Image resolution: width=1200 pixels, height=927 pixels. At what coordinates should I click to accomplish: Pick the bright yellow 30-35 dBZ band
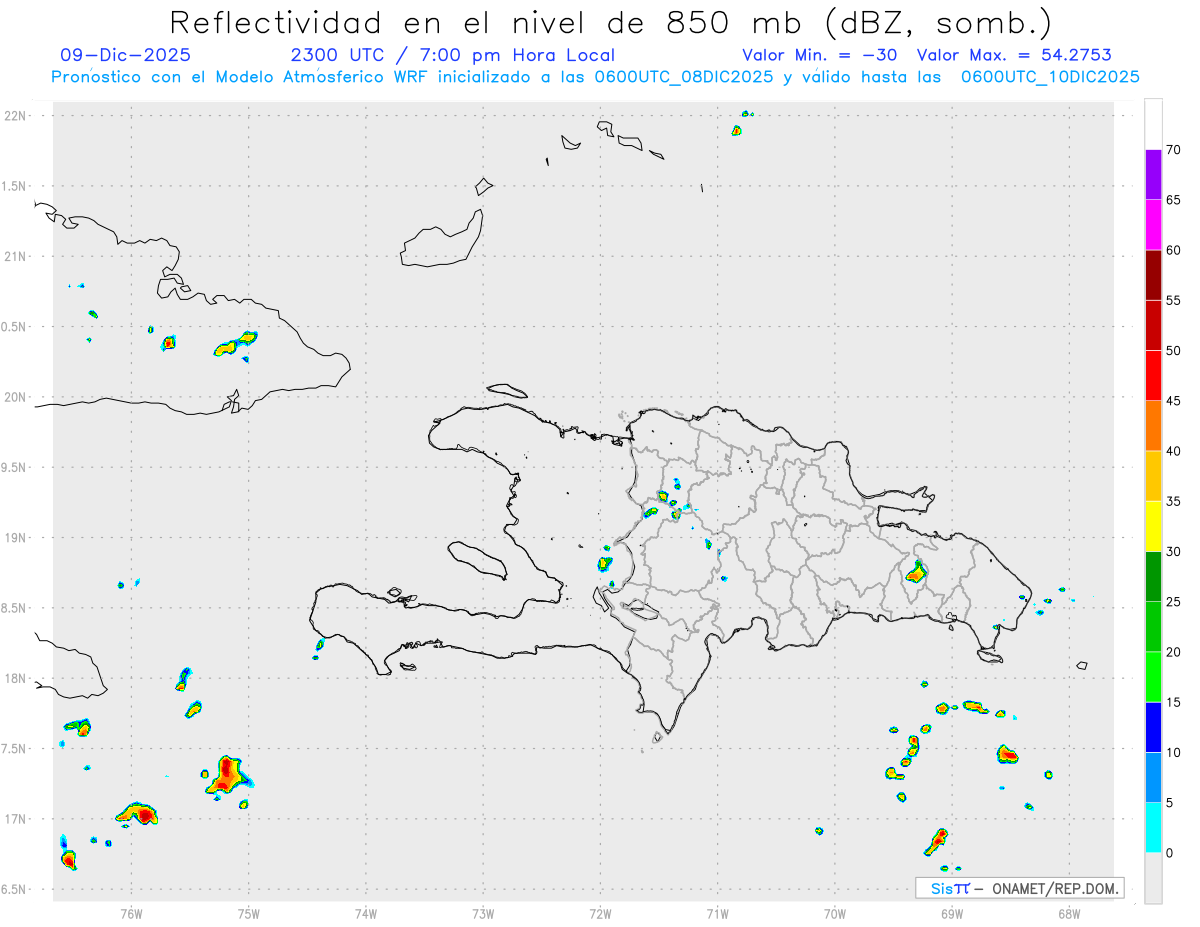click(1153, 526)
